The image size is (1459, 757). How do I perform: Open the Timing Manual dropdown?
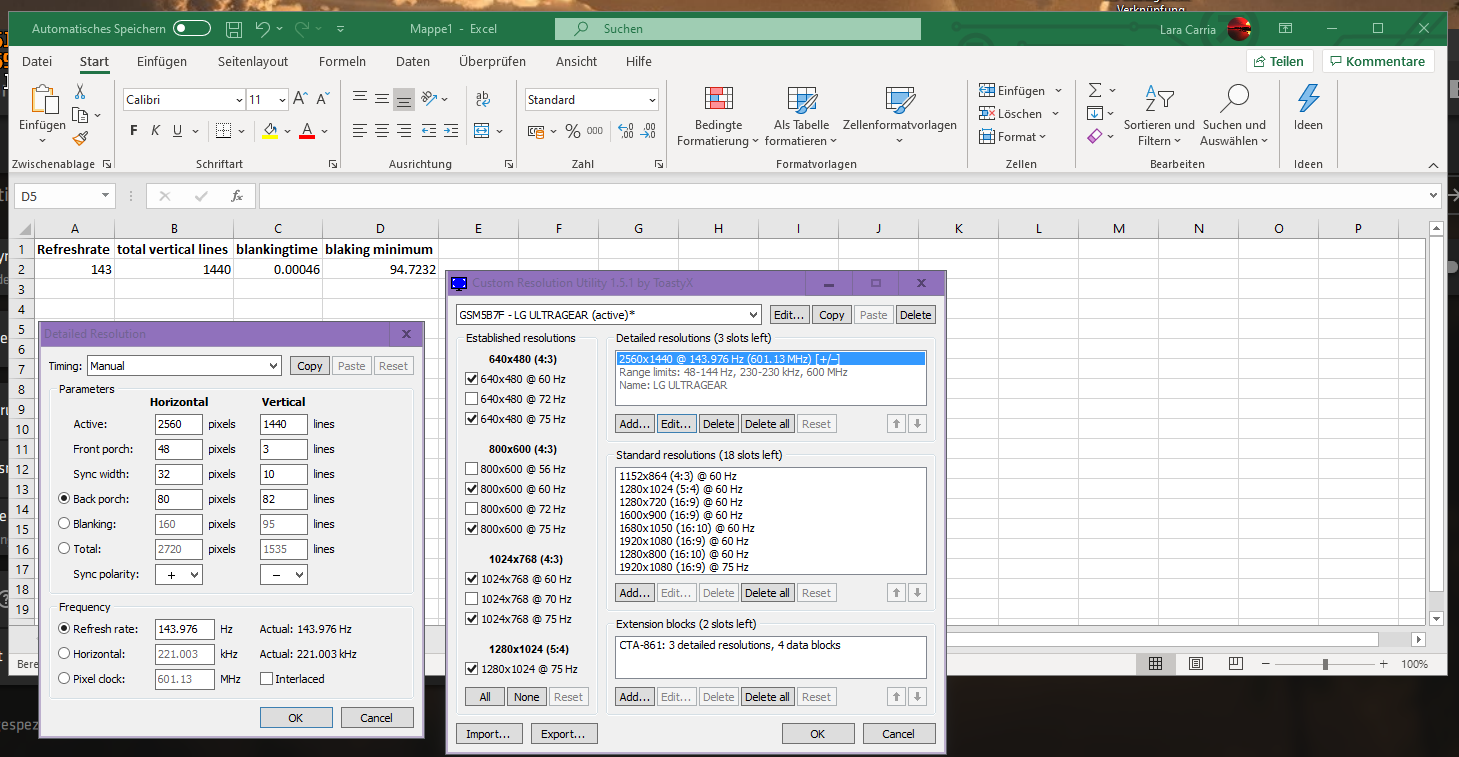point(184,366)
